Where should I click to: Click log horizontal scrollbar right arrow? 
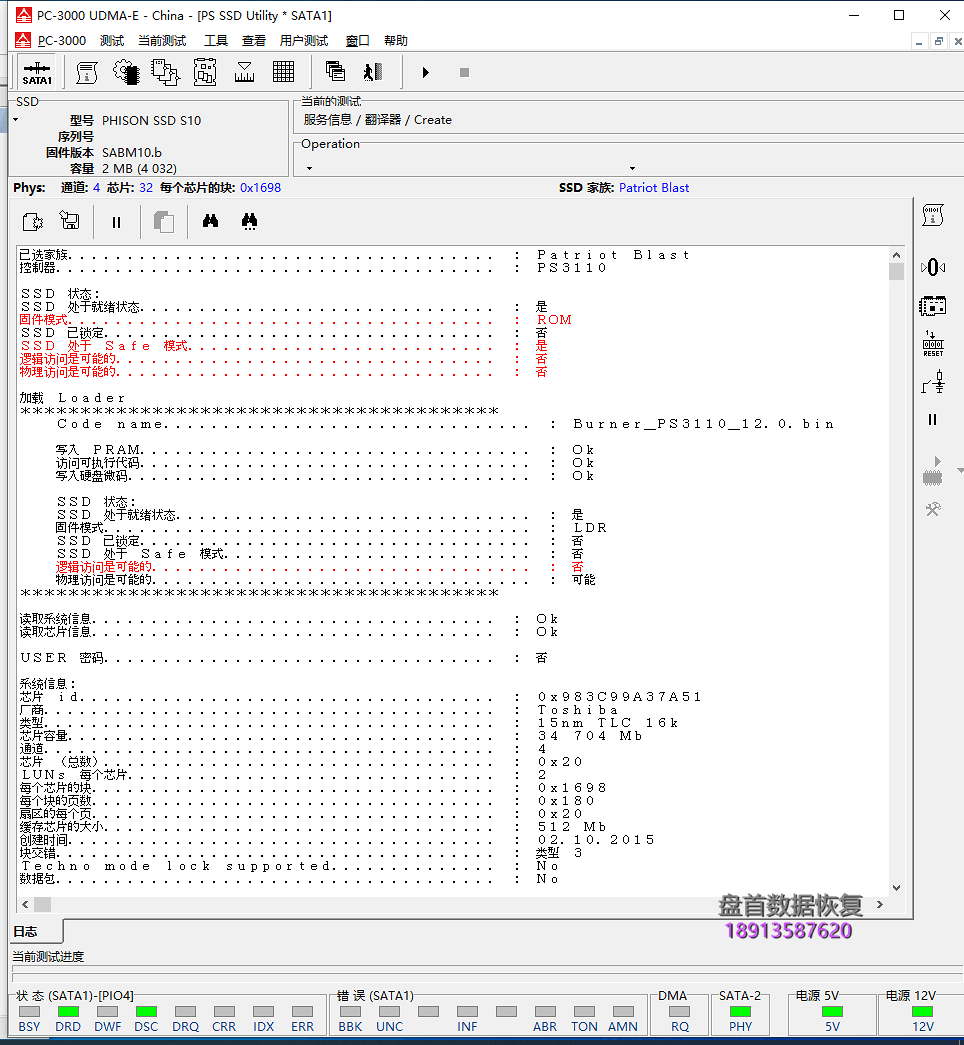point(880,904)
